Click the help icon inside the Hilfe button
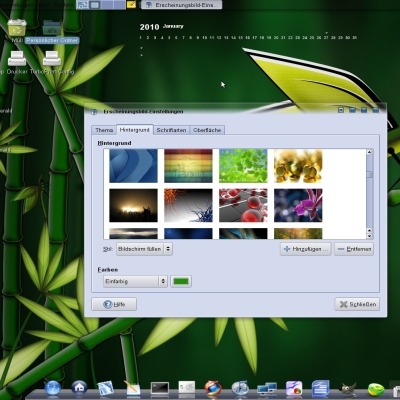Viewport: 400px width, 400px height. point(107,304)
